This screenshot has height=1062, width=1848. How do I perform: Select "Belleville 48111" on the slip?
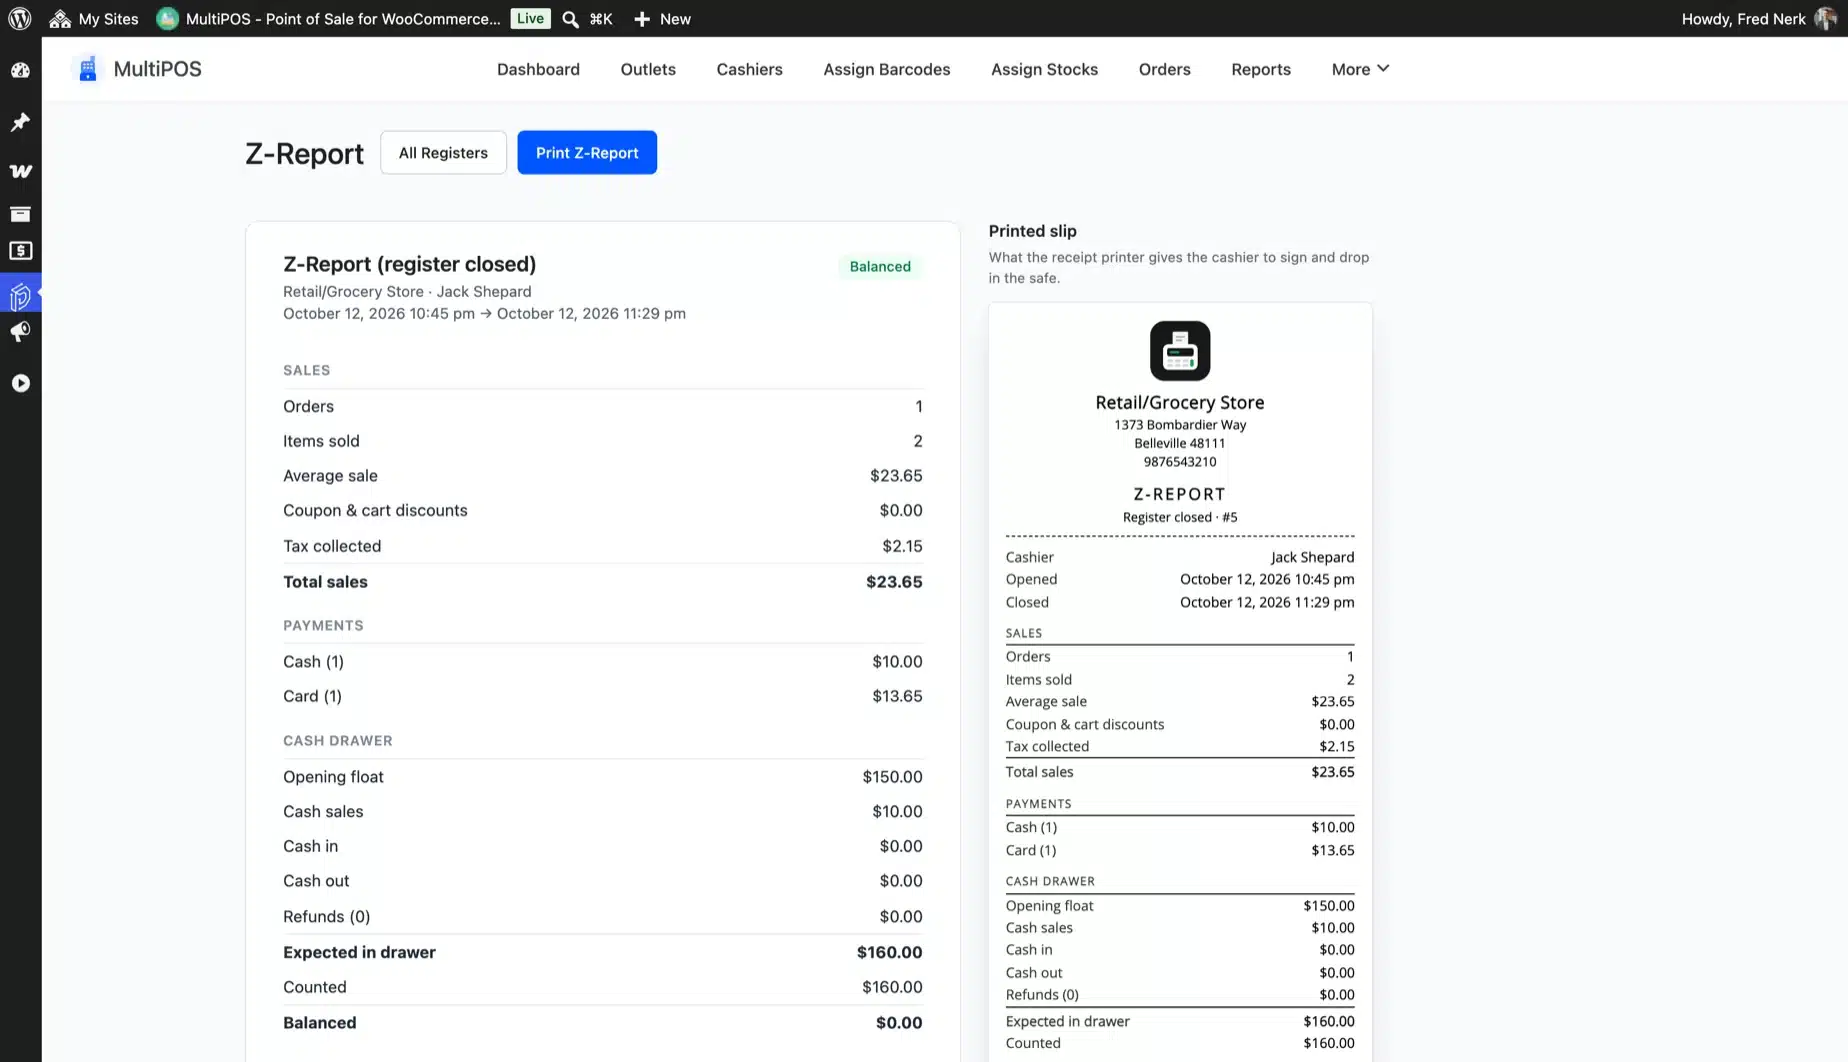(1180, 443)
